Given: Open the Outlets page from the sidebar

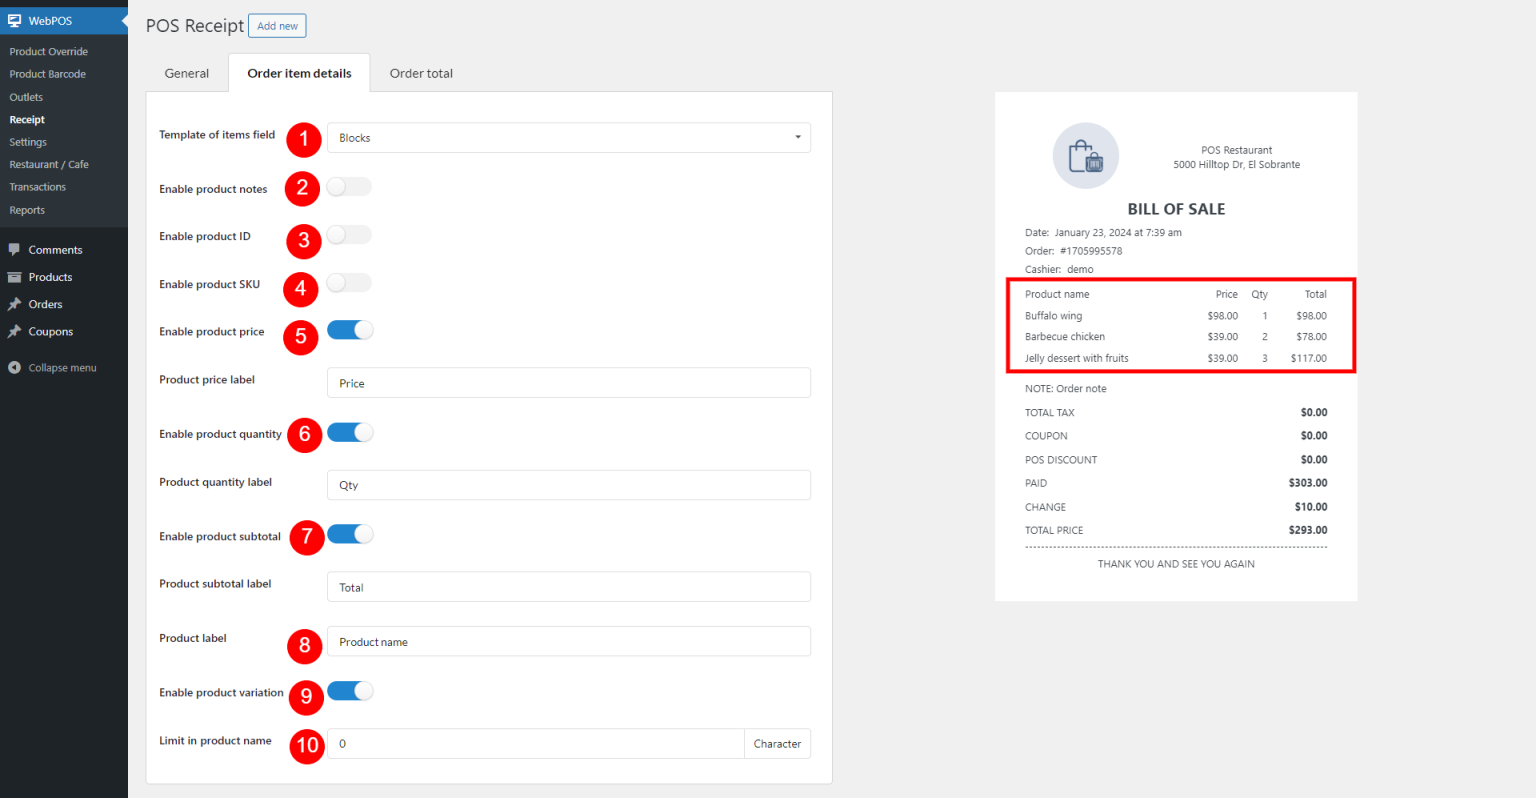Looking at the screenshot, I should [x=25, y=96].
